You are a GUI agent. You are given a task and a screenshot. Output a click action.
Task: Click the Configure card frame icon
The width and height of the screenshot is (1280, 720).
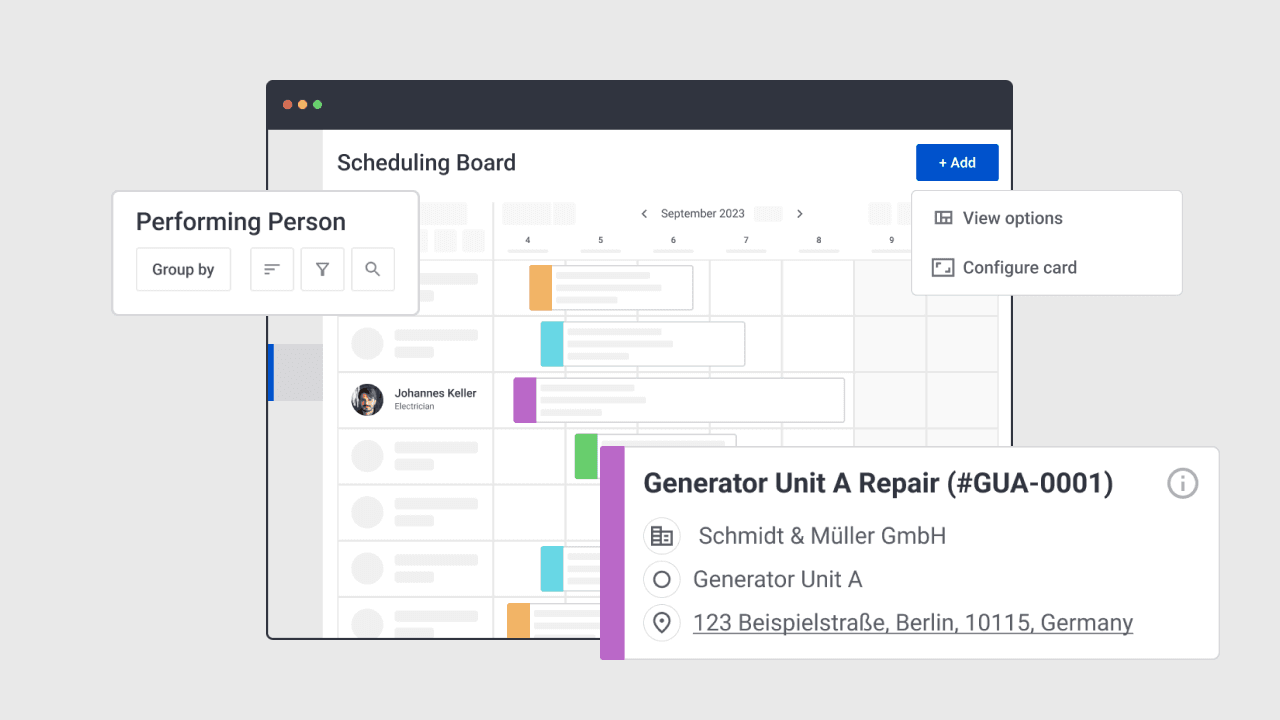coord(942,267)
